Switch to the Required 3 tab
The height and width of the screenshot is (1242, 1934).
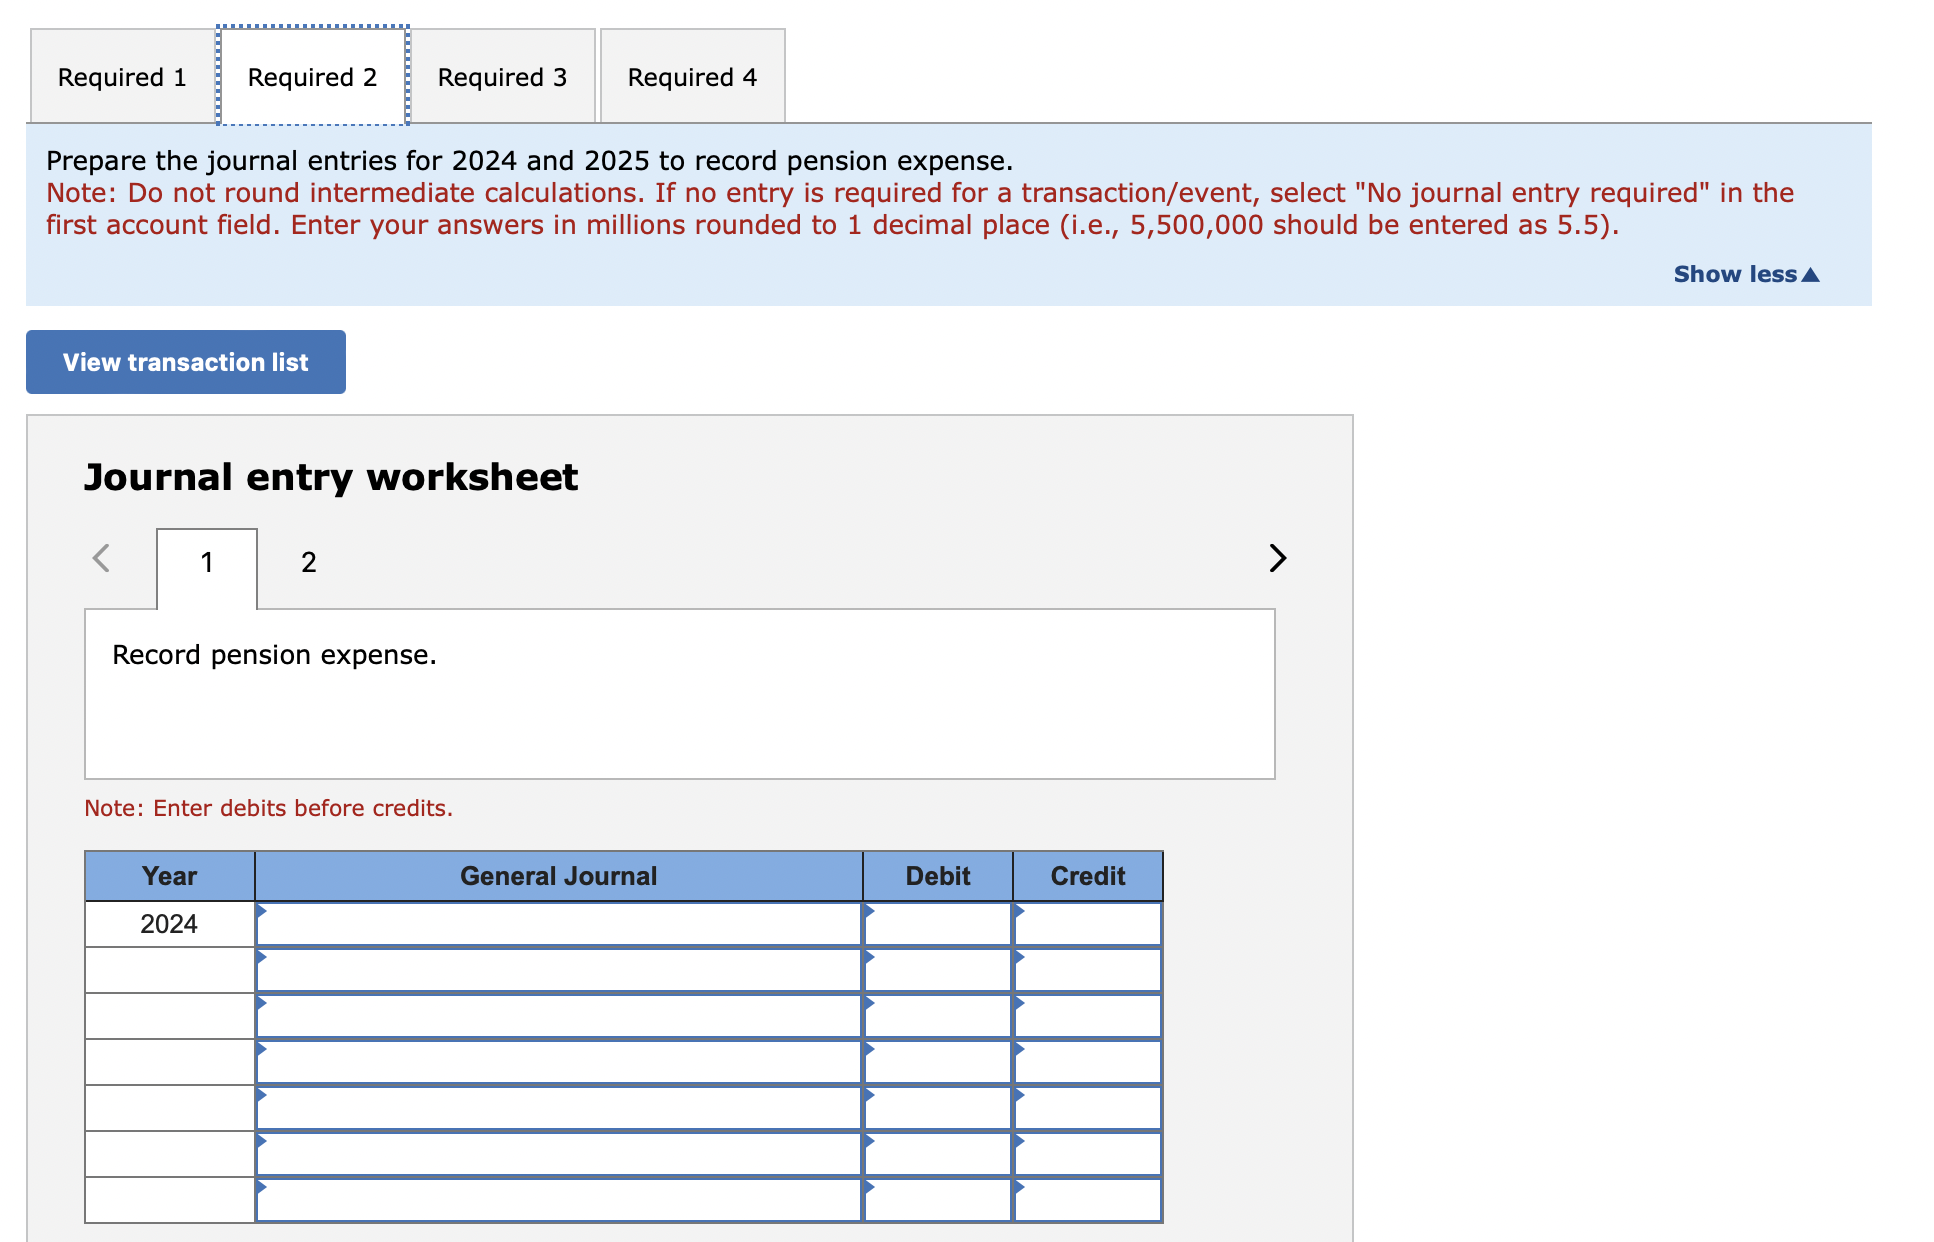(502, 77)
